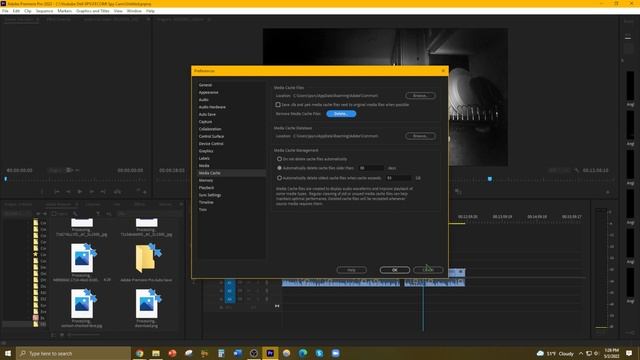Image resolution: width=640 pixels, height=360 pixels.
Task: Open Capture preferences category
Action: [x=205, y=122]
